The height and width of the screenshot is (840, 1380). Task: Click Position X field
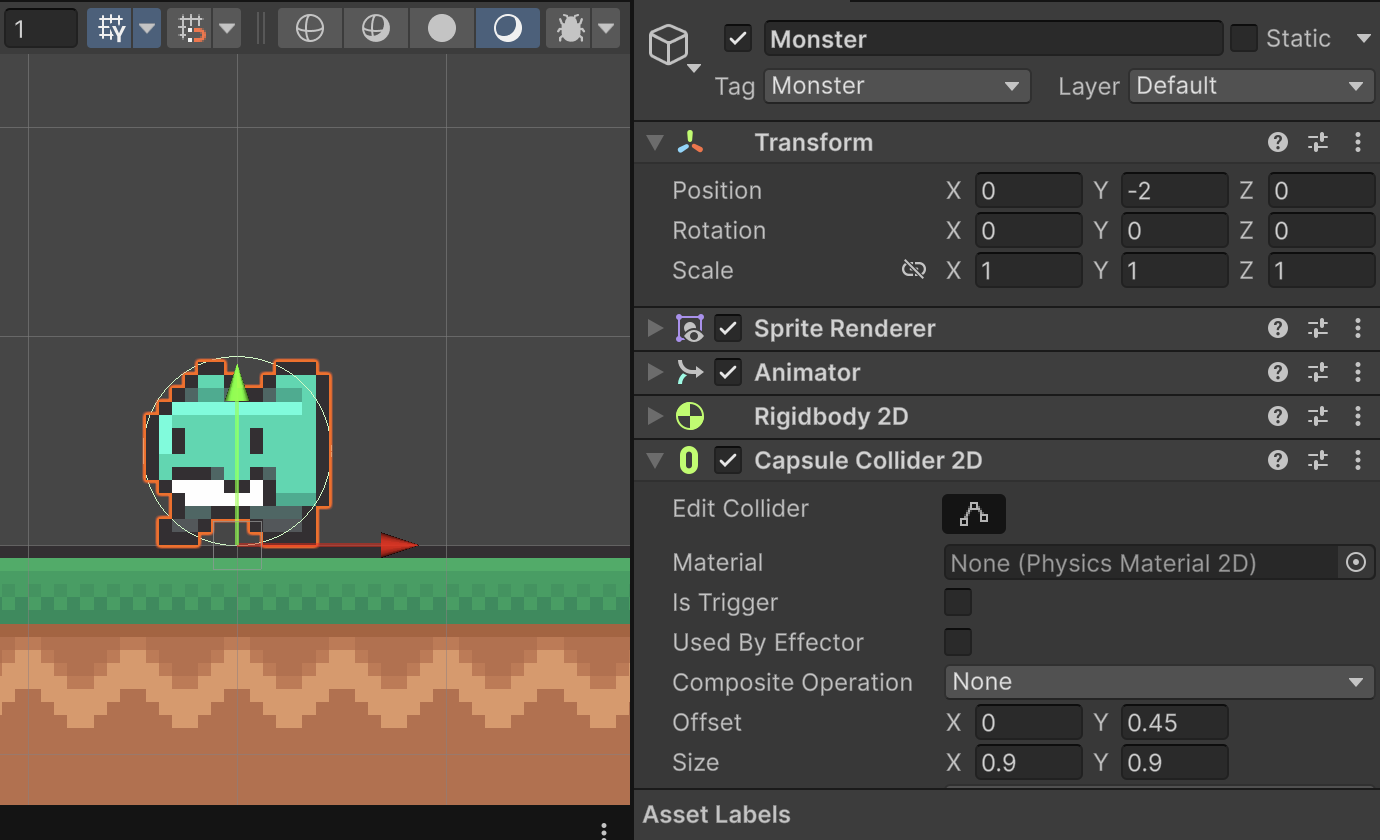pyautogui.click(x=1029, y=190)
